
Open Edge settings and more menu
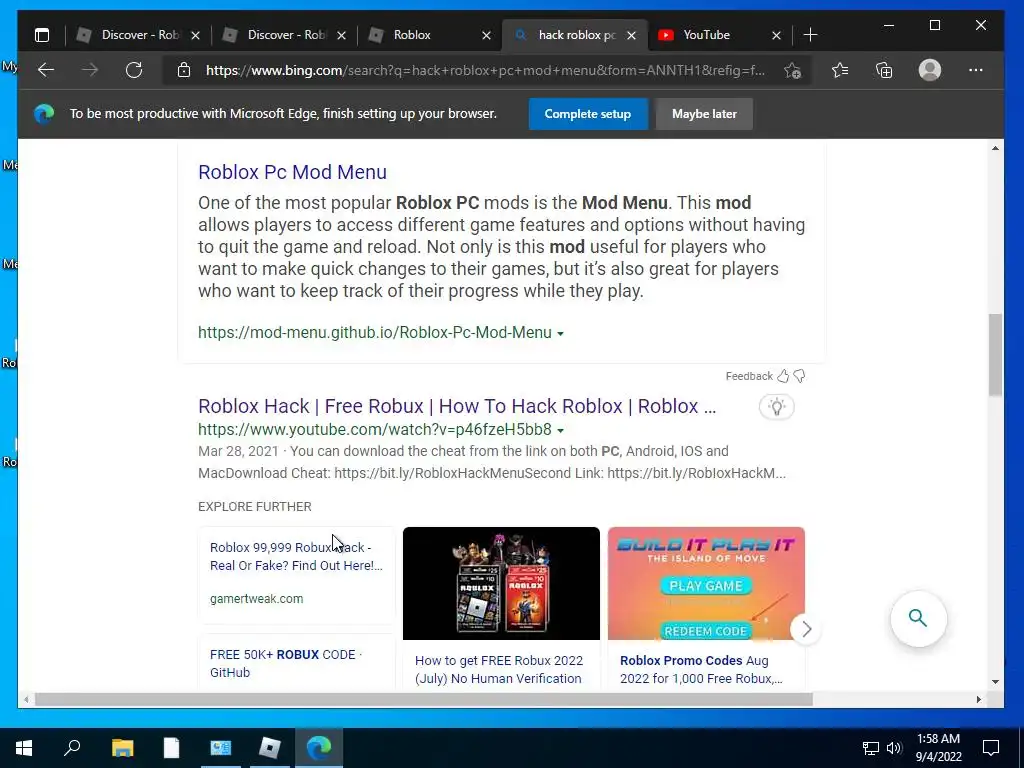tap(976, 70)
